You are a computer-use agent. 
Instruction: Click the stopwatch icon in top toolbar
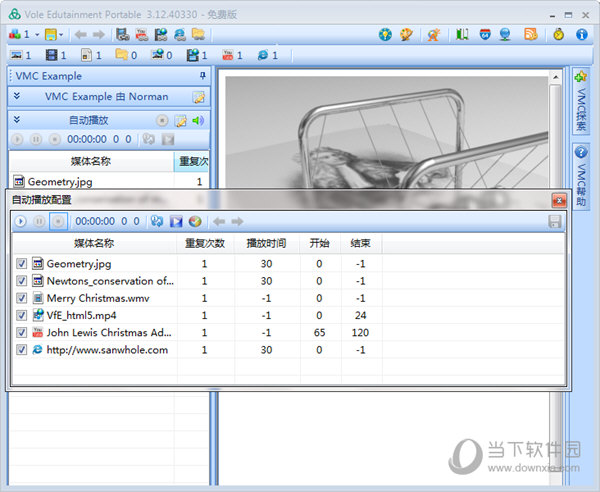557,34
